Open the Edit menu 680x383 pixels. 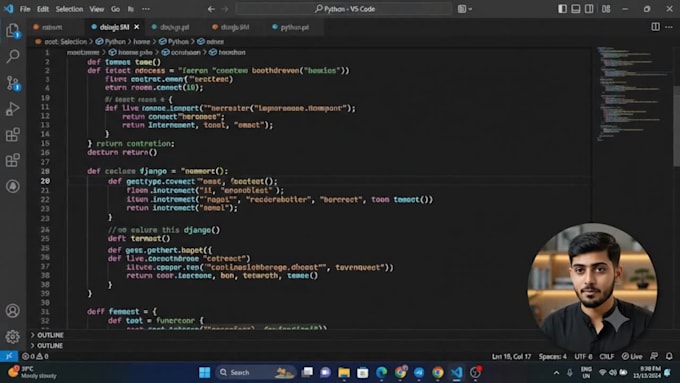42,9
